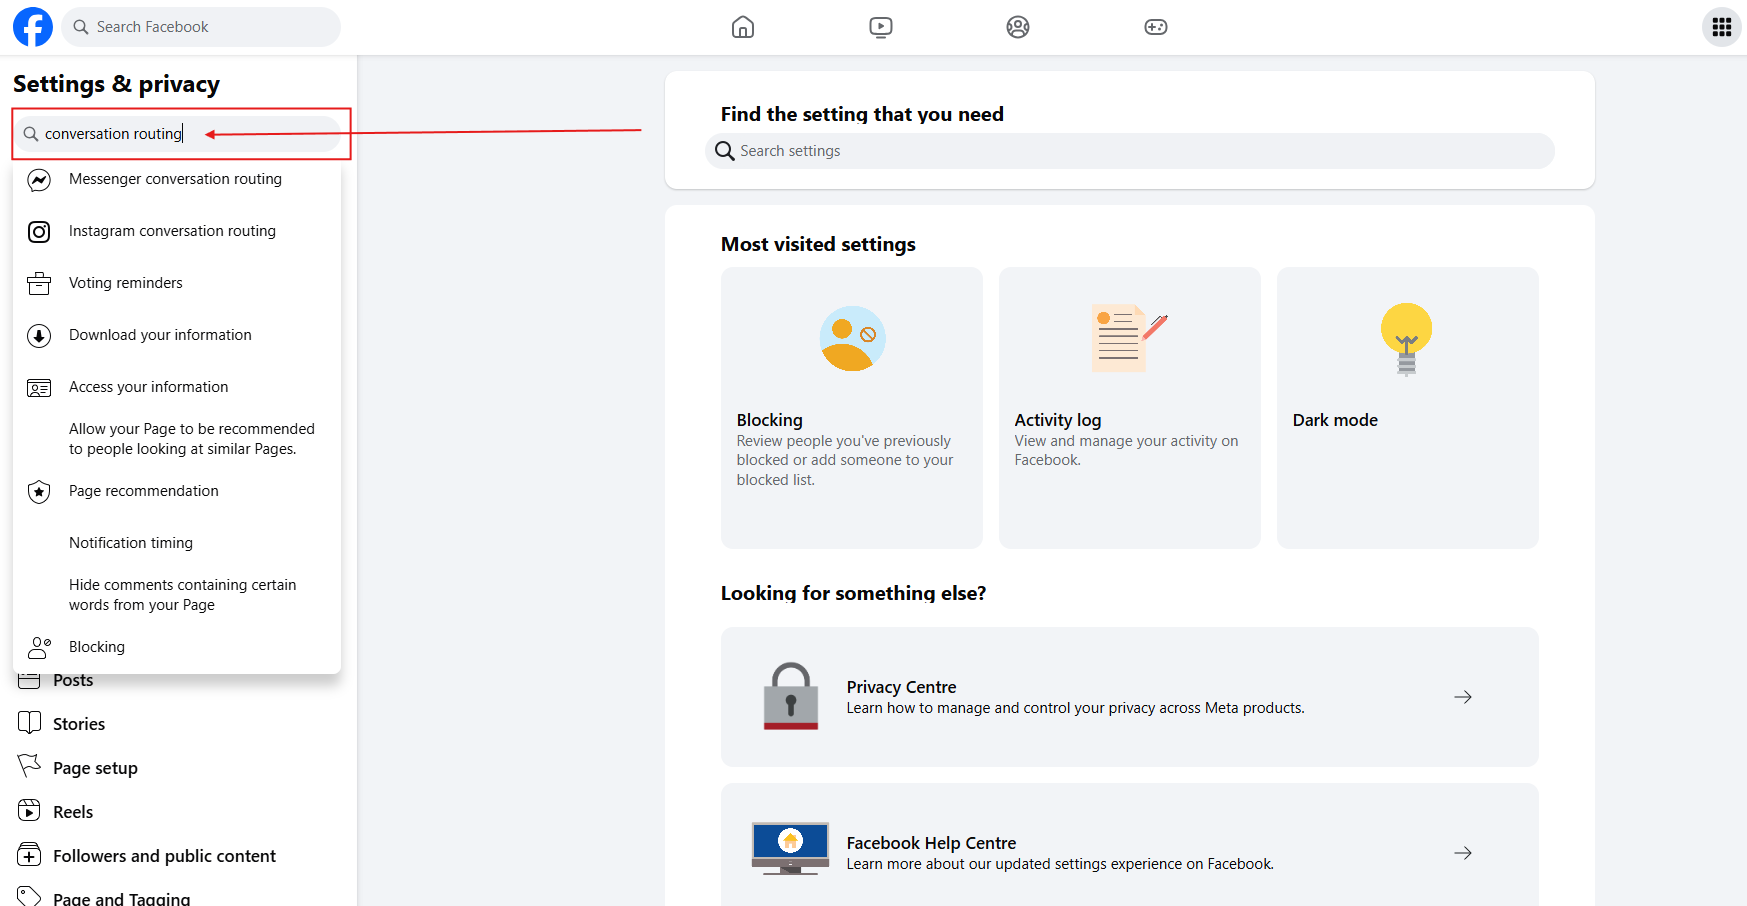Choose Download your information result
Viewport: 1747px width, 906px height.
pos(160,335)
